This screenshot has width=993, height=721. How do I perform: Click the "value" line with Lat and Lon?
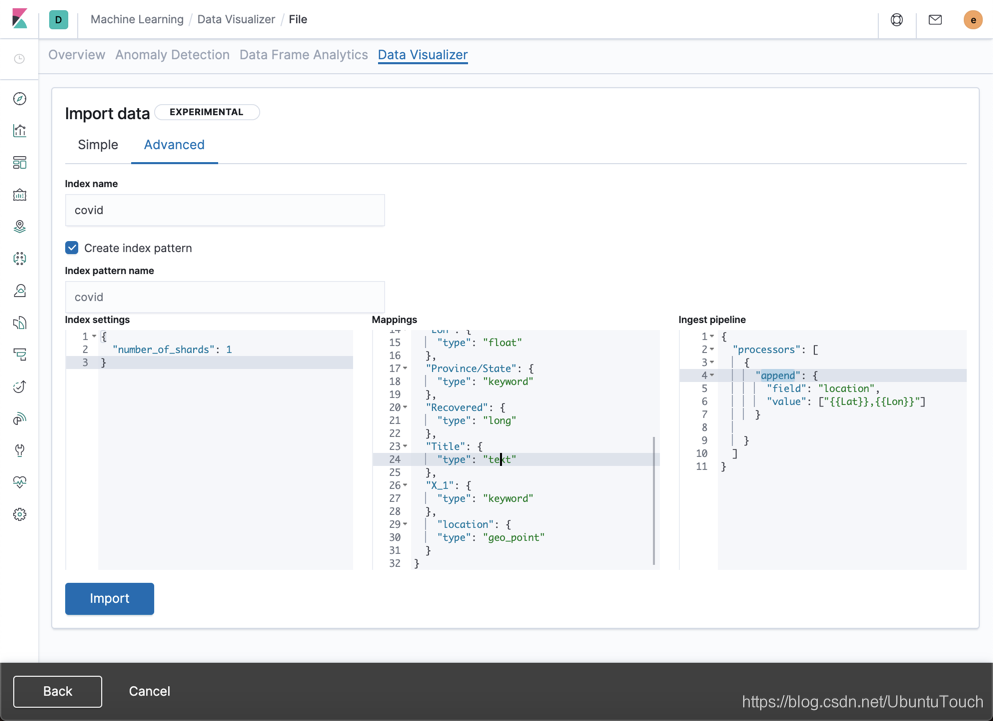(846, 402)
